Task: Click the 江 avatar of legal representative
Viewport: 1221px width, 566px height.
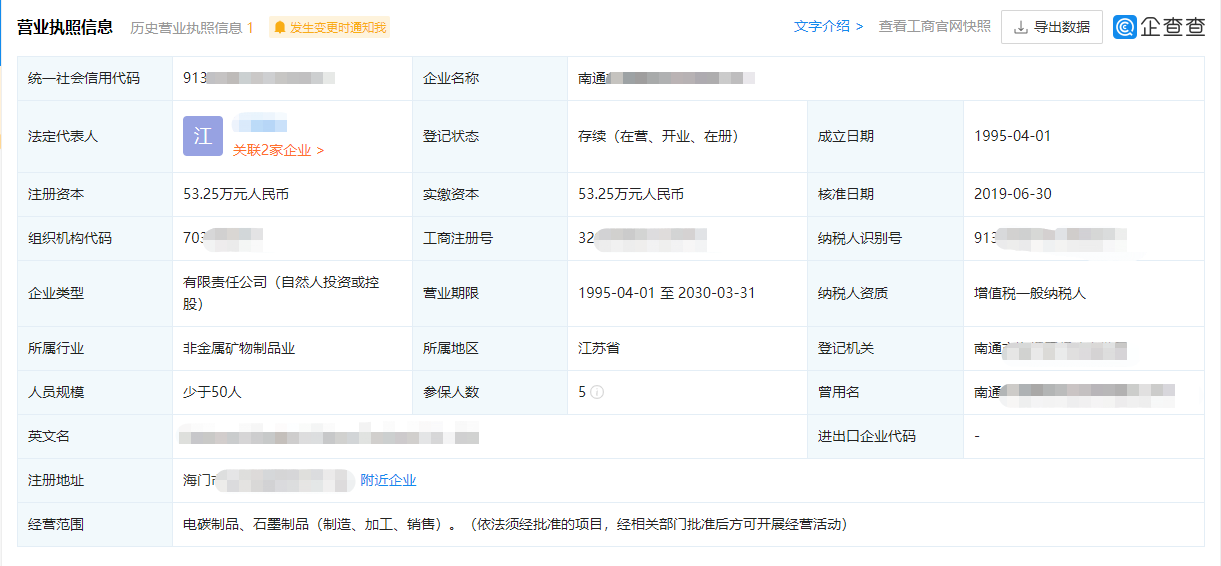Action: tap(203, 136)
